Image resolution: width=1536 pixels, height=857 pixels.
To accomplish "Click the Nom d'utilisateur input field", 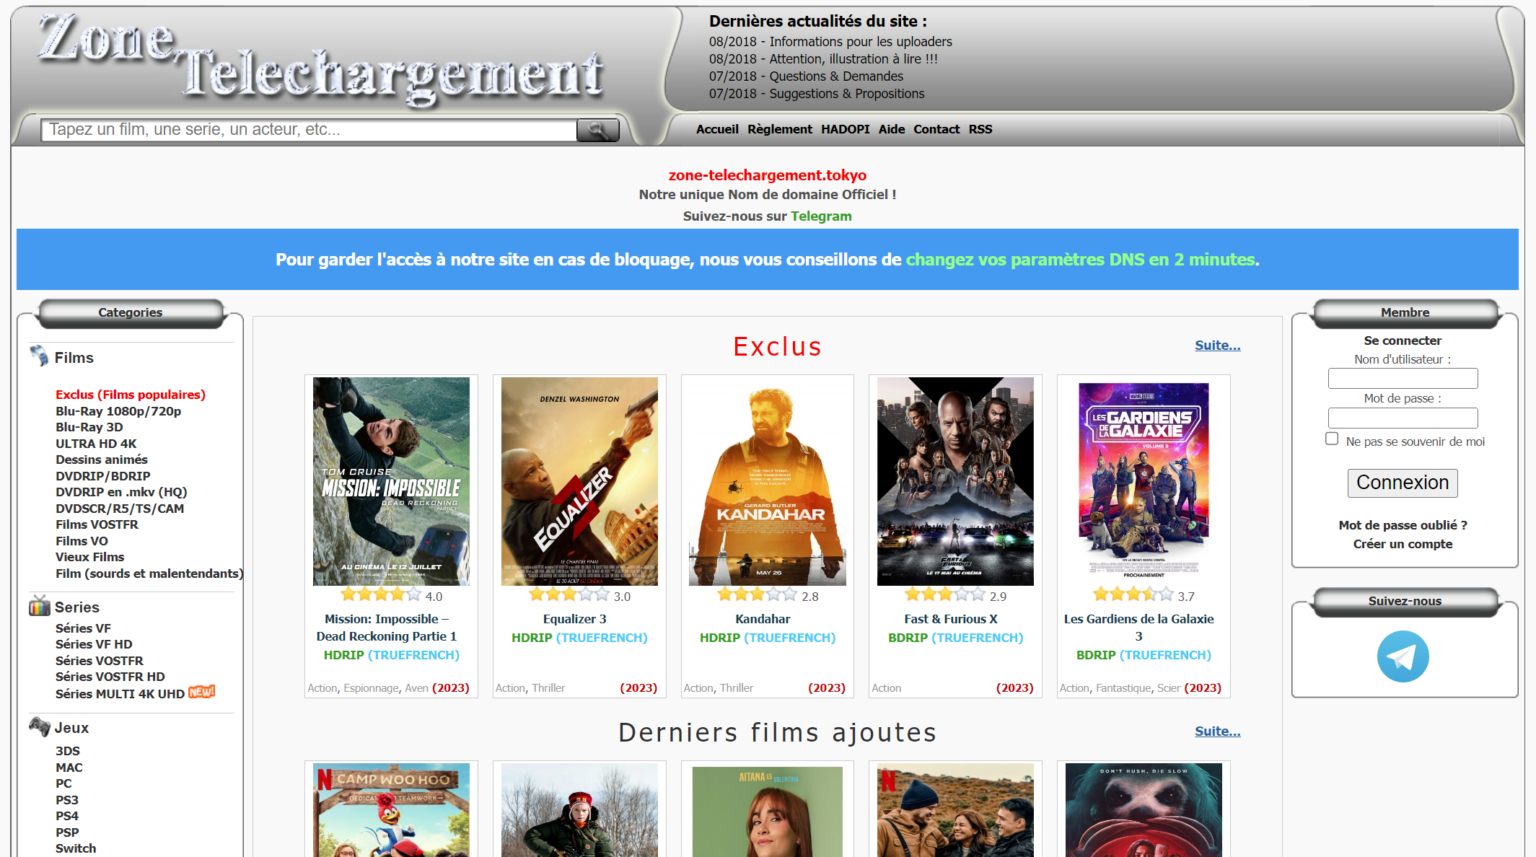I will (x=1403, y=378).
